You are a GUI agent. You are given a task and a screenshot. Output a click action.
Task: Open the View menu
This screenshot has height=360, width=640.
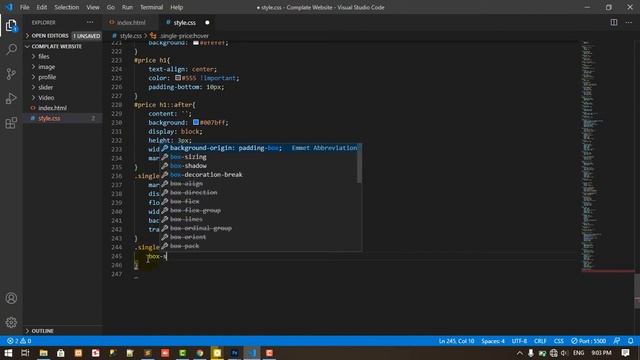point(93,7)
